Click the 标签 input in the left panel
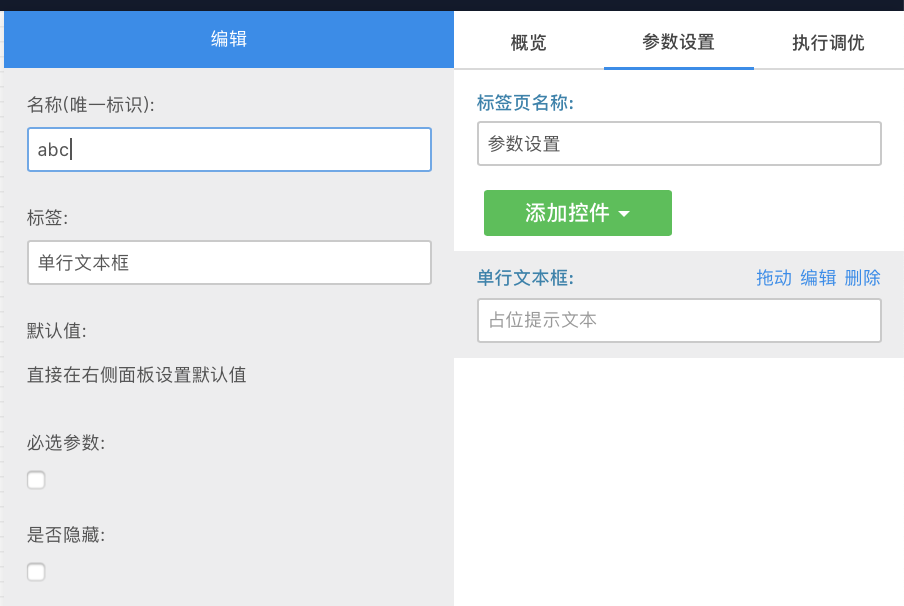This screenshot has width=904, height=606. click(x=229, y=263)
